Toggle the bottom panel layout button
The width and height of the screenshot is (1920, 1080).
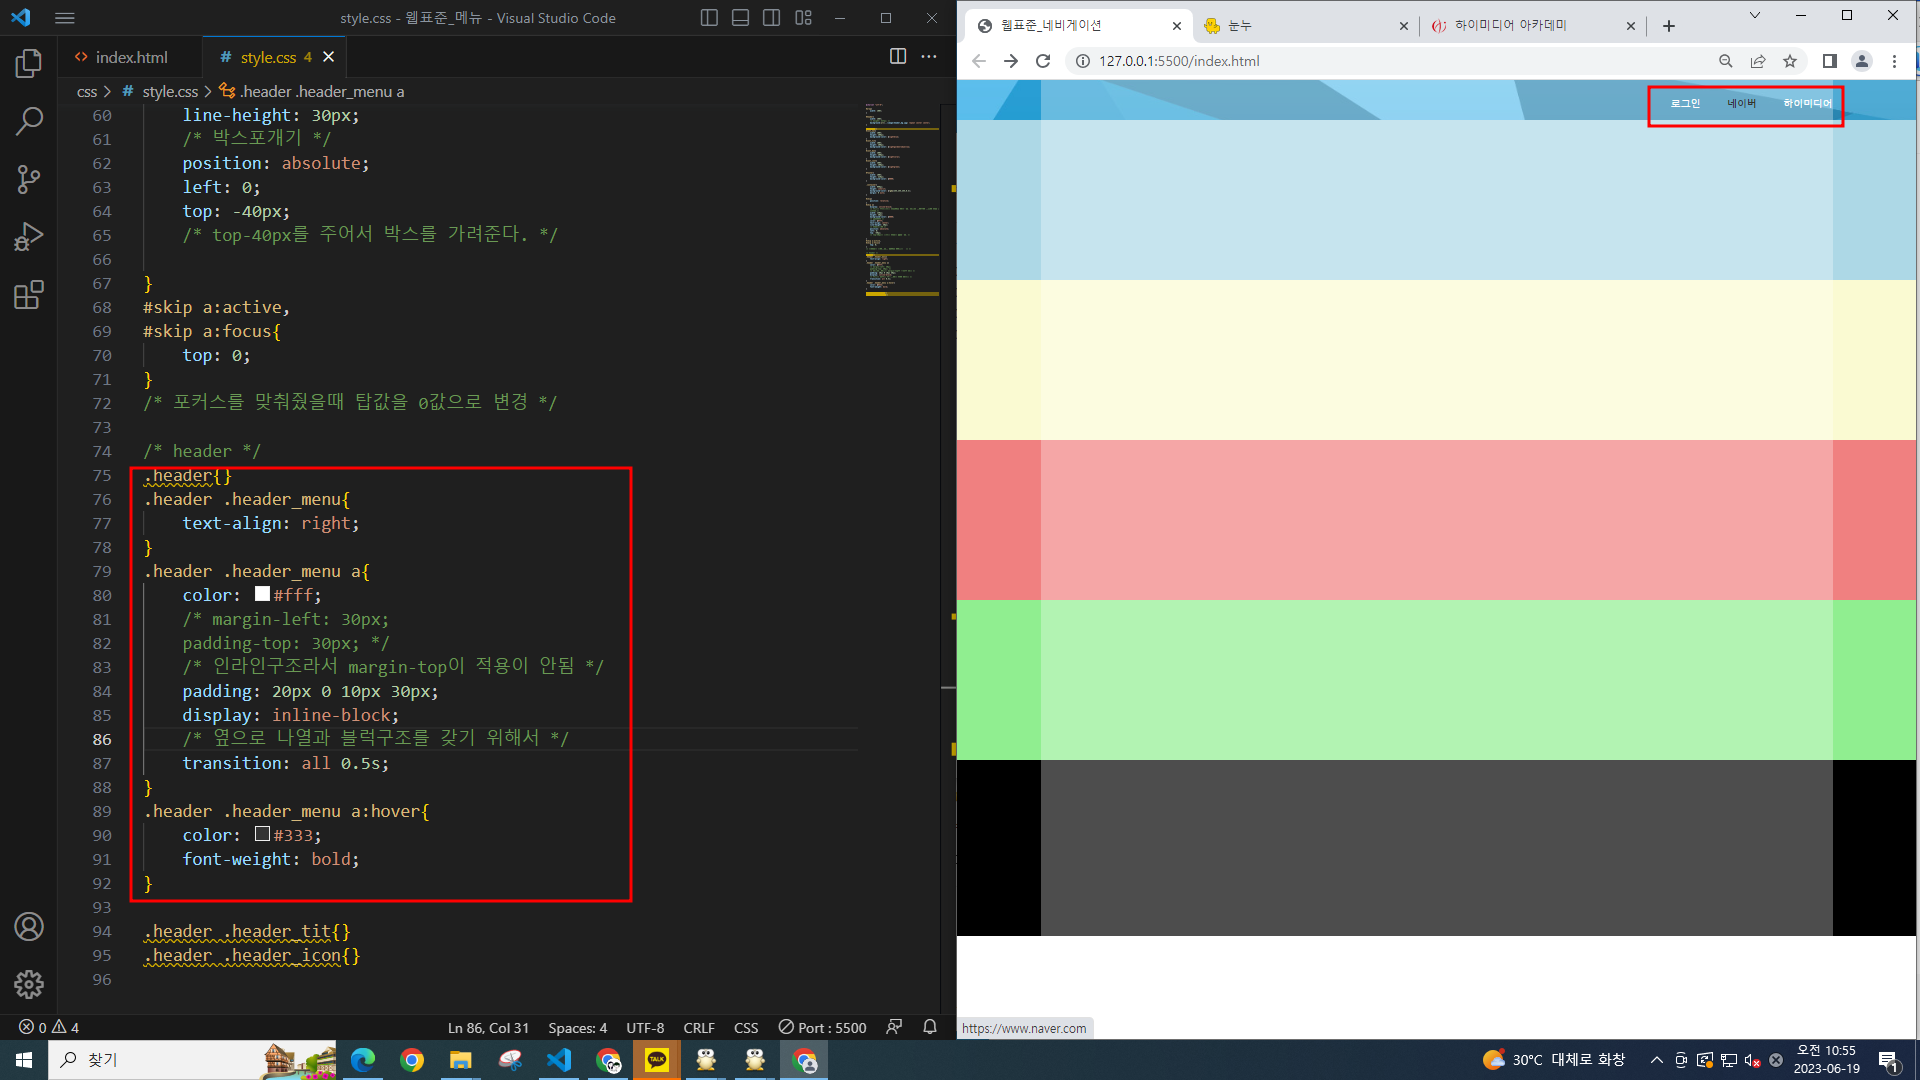pos(740,18)
